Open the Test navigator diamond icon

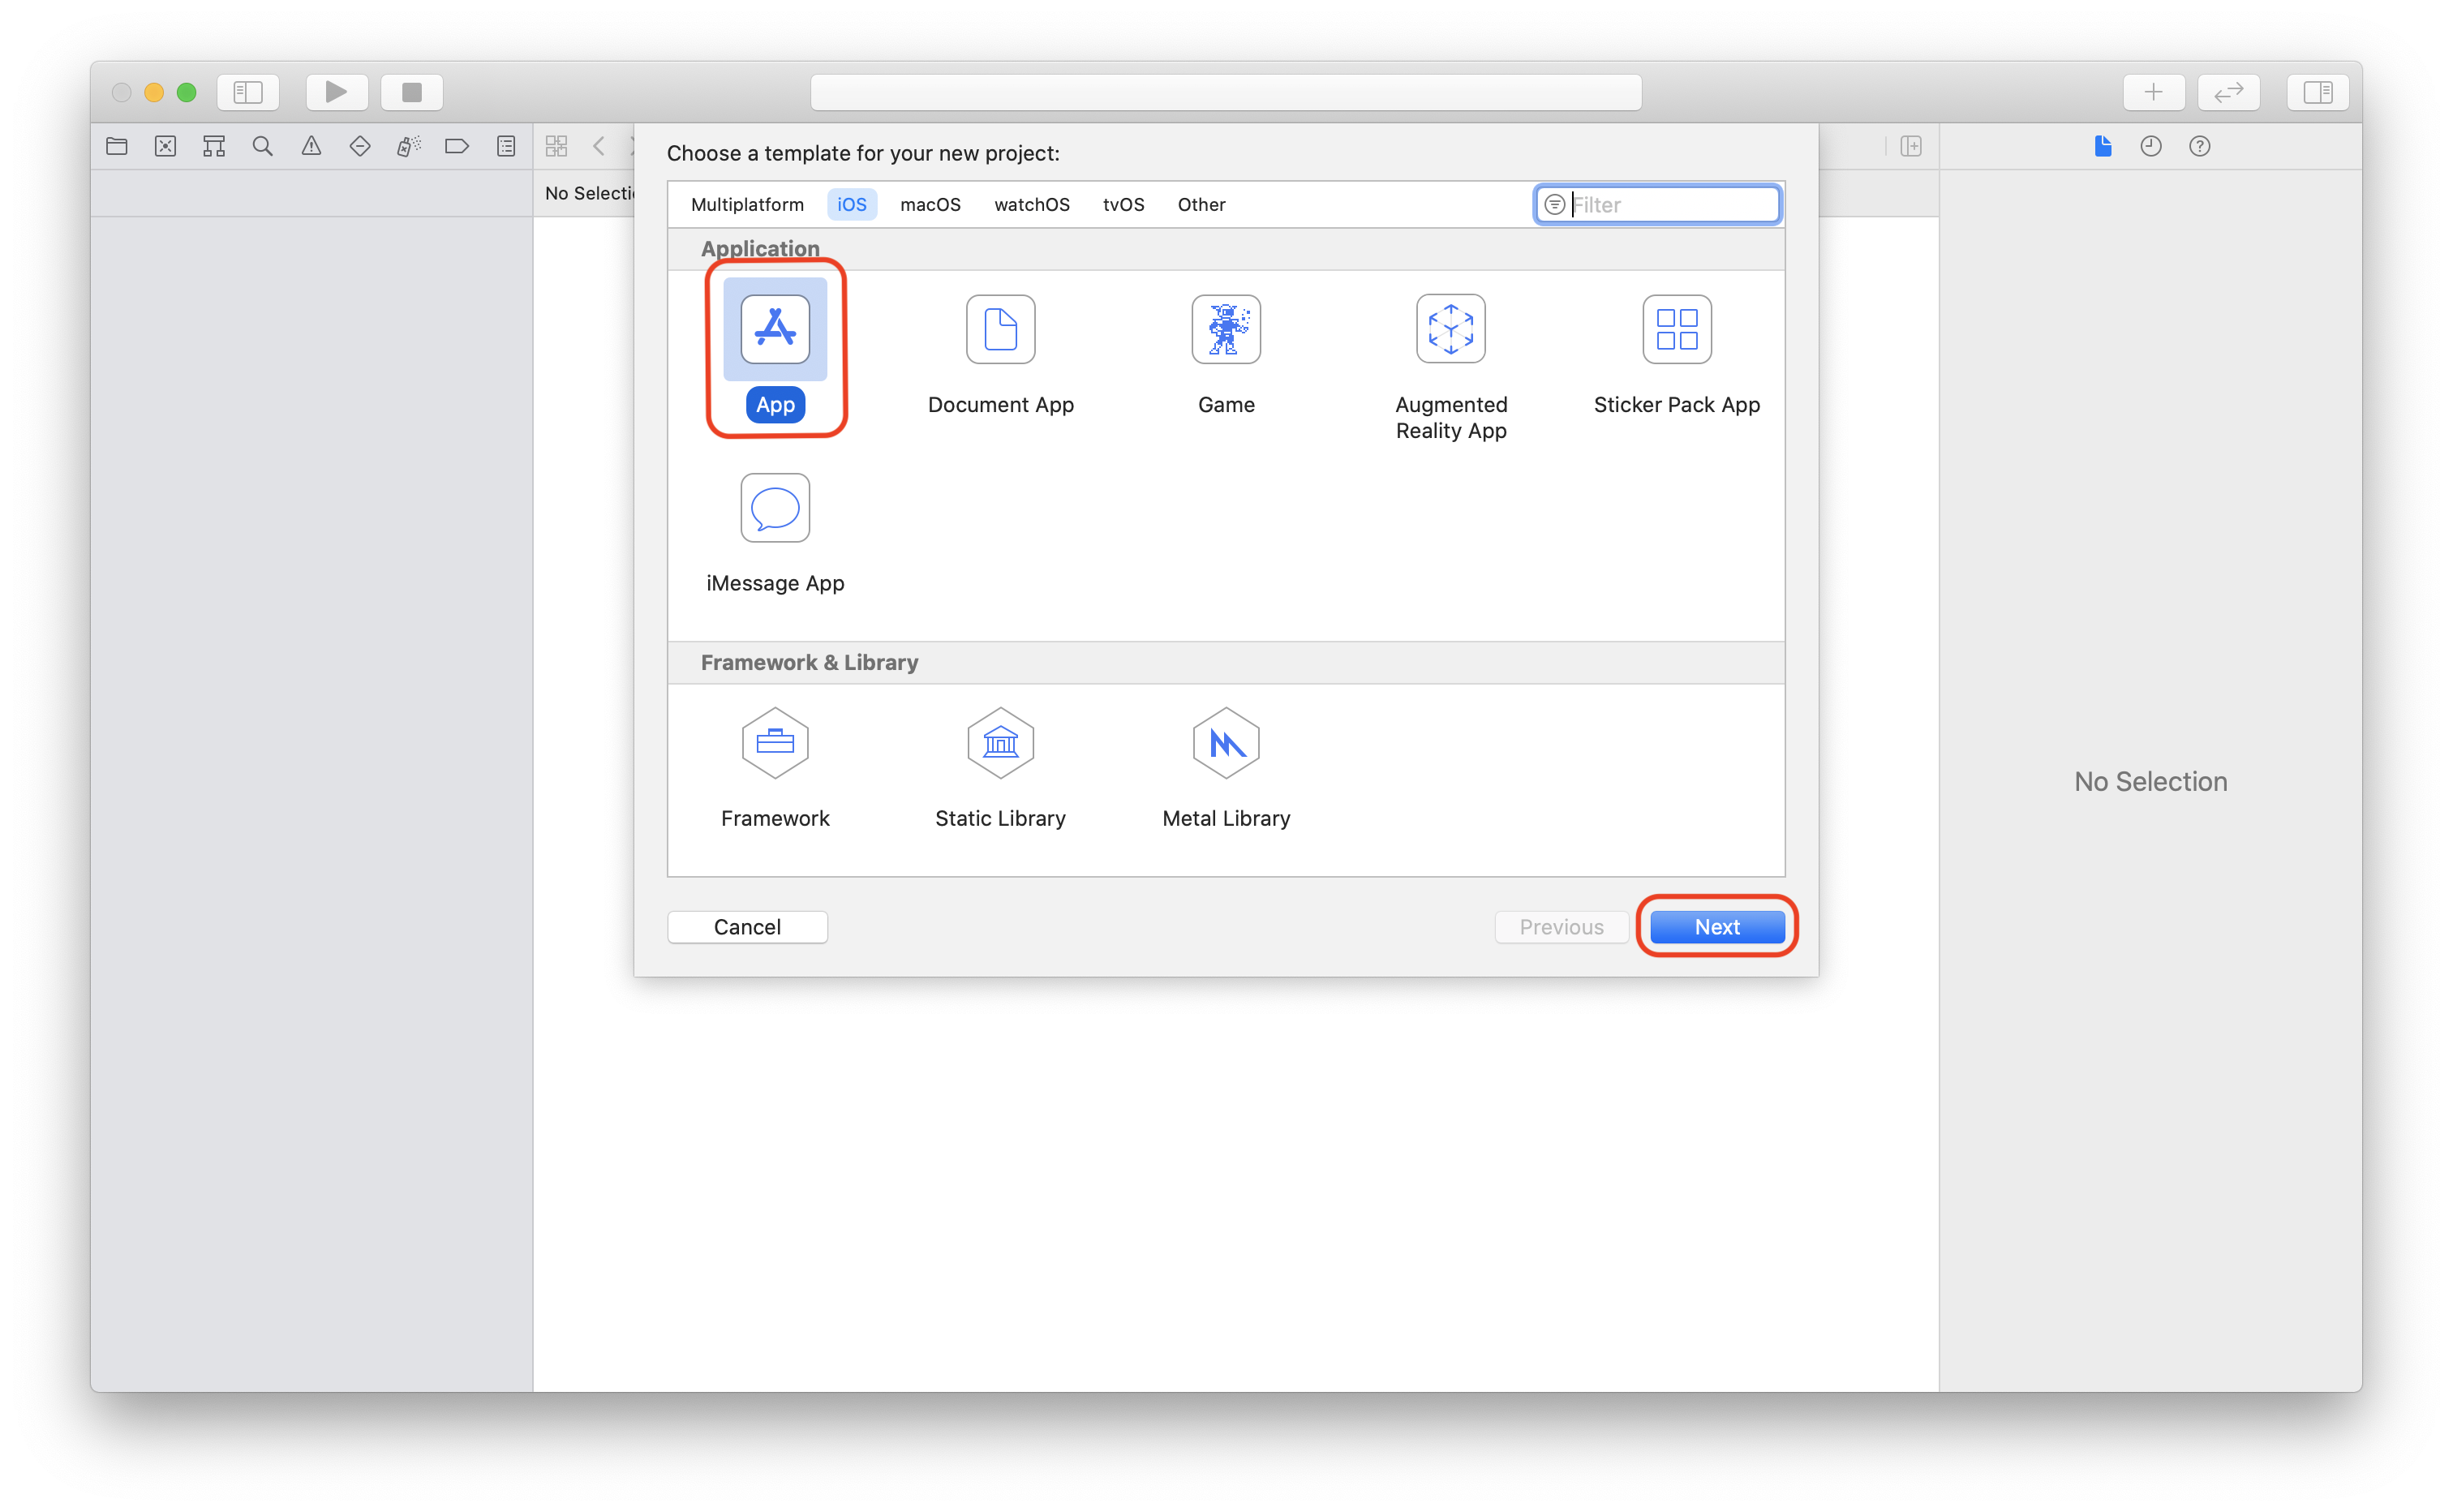click(x=360, y=146)
